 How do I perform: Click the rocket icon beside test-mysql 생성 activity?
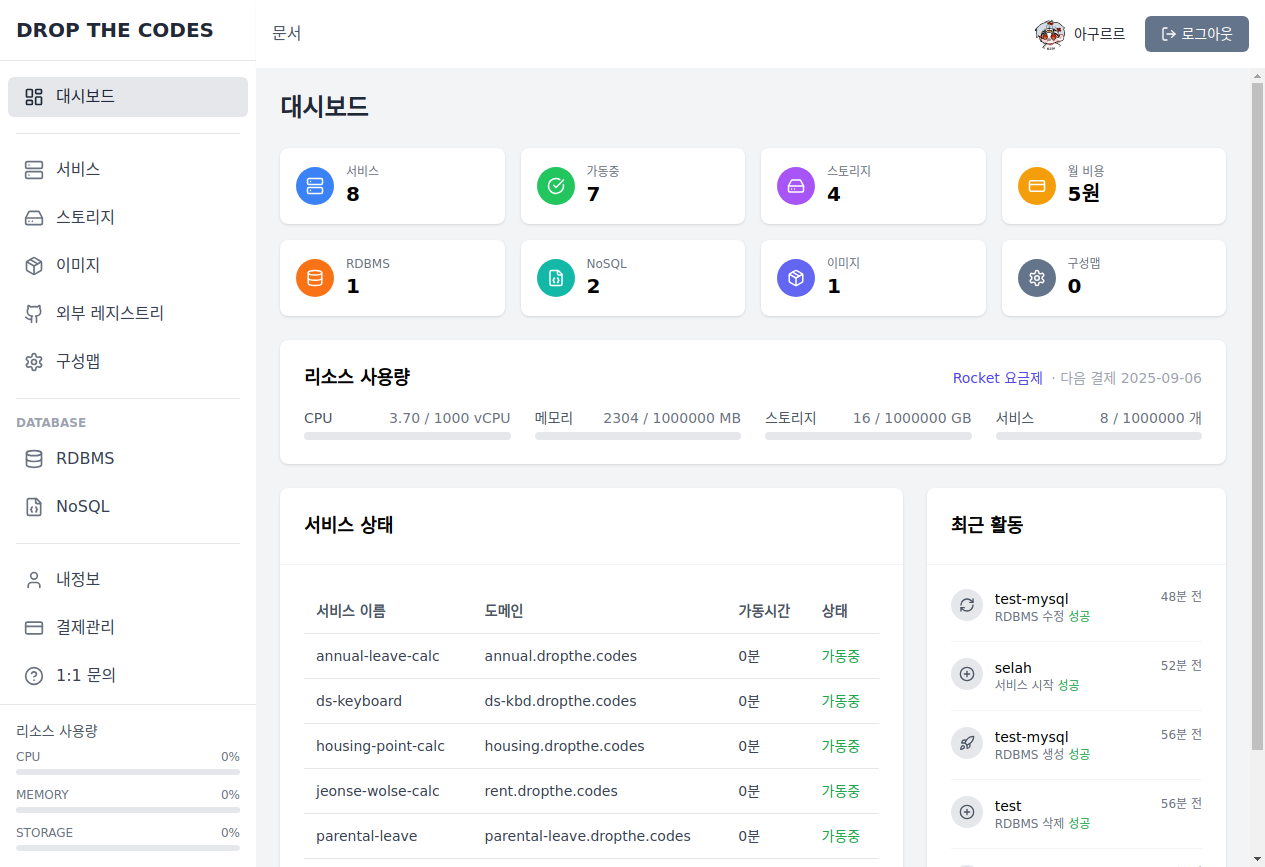pos(967,743)
